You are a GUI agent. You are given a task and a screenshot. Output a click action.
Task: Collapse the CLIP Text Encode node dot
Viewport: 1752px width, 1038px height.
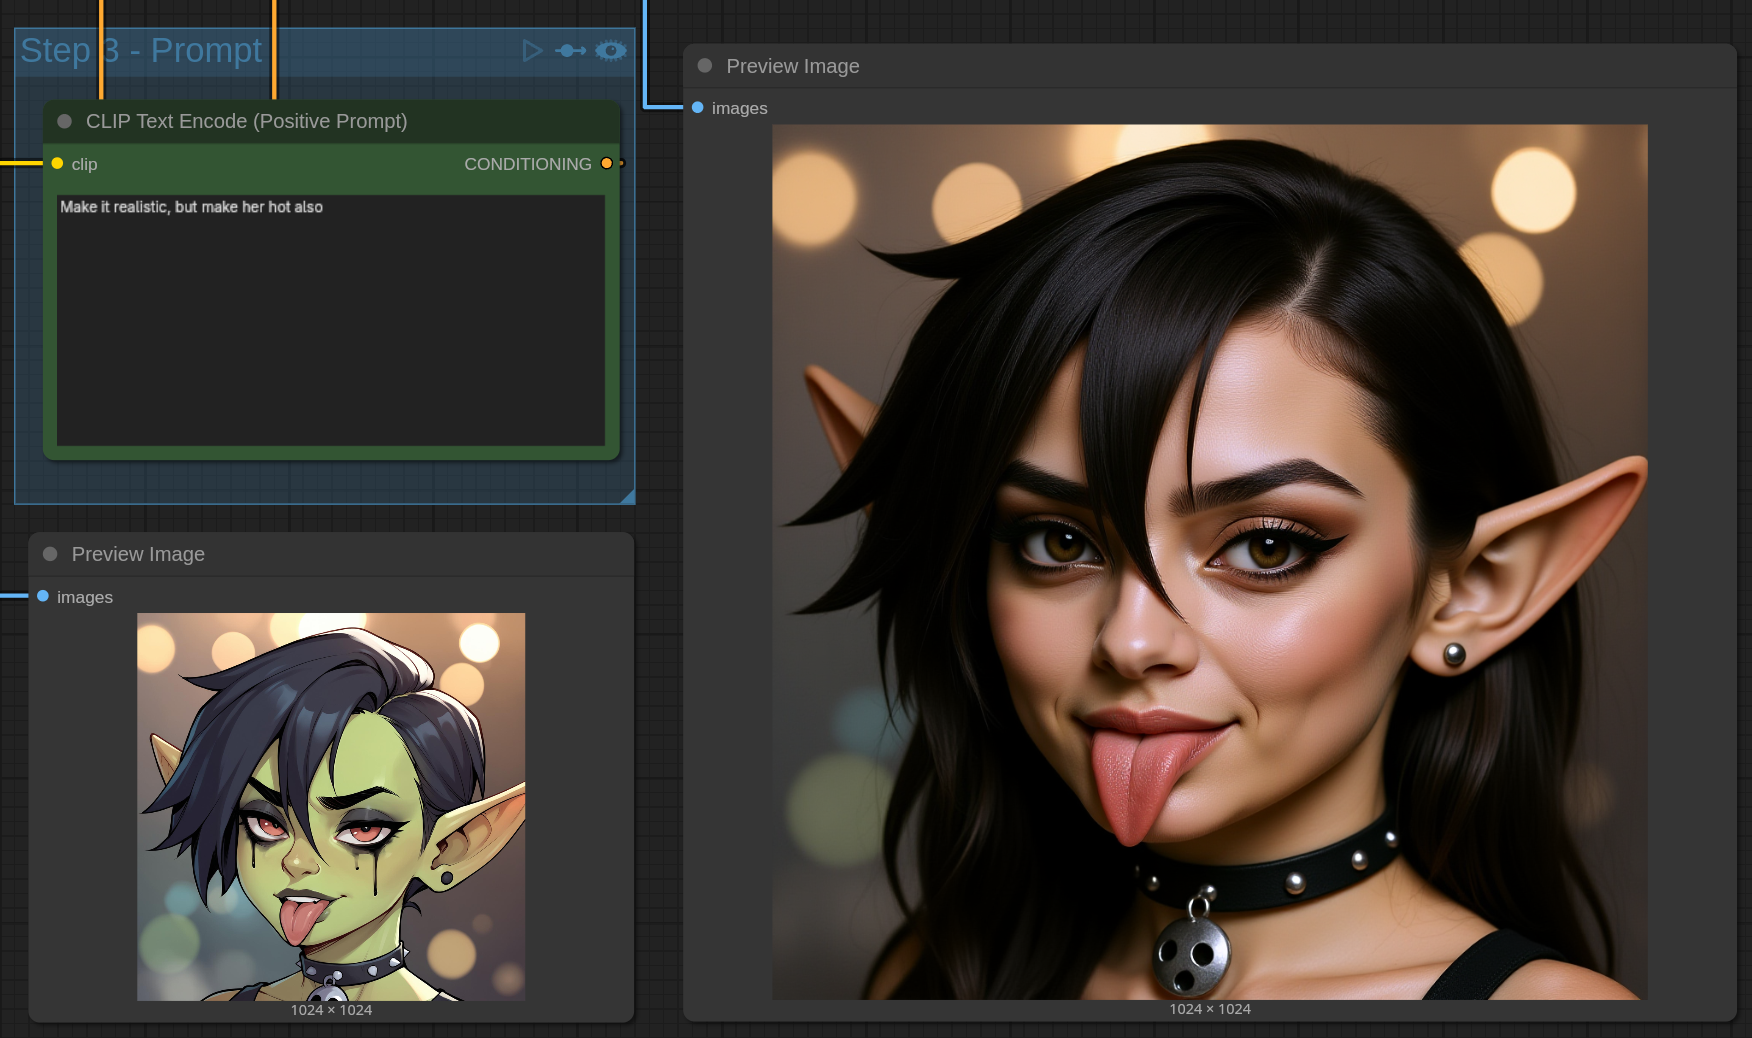pyautogui.click(x=65, y=121)
